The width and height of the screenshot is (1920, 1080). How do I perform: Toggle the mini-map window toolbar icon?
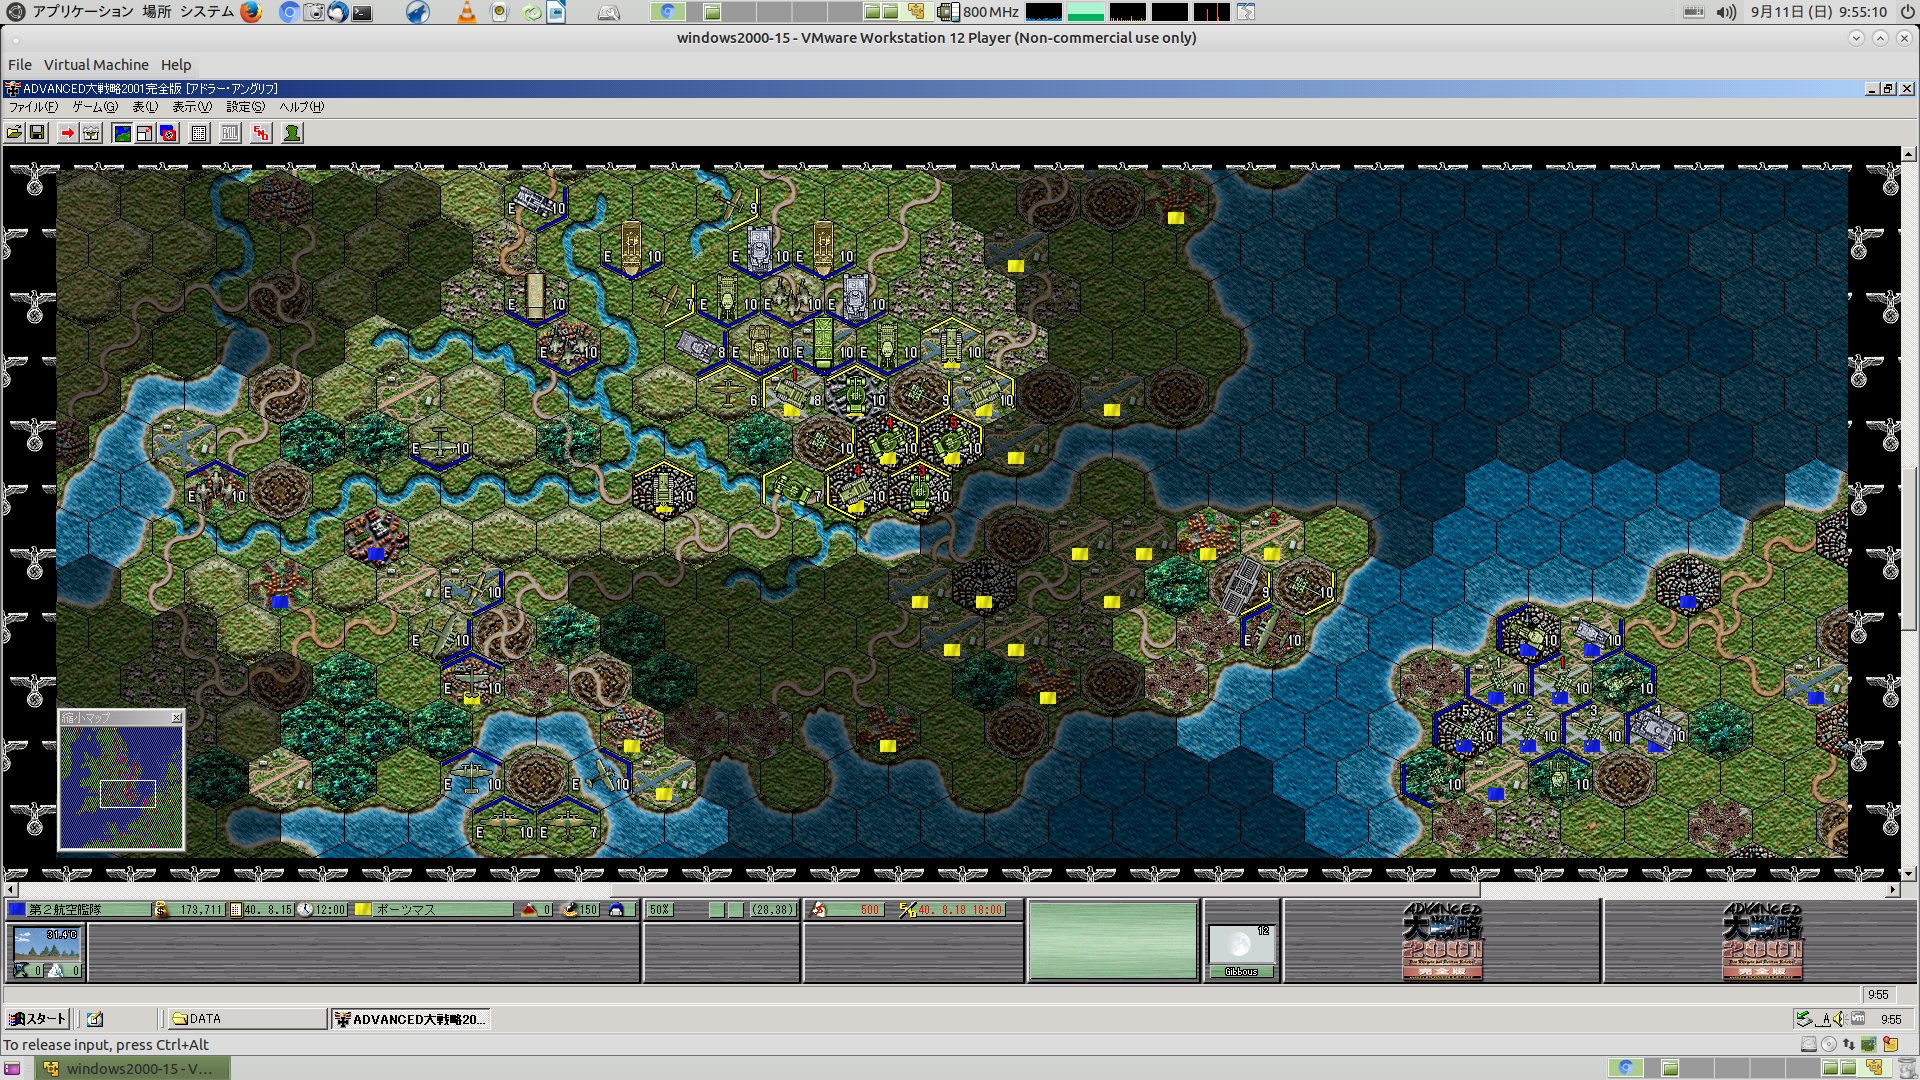145,133
